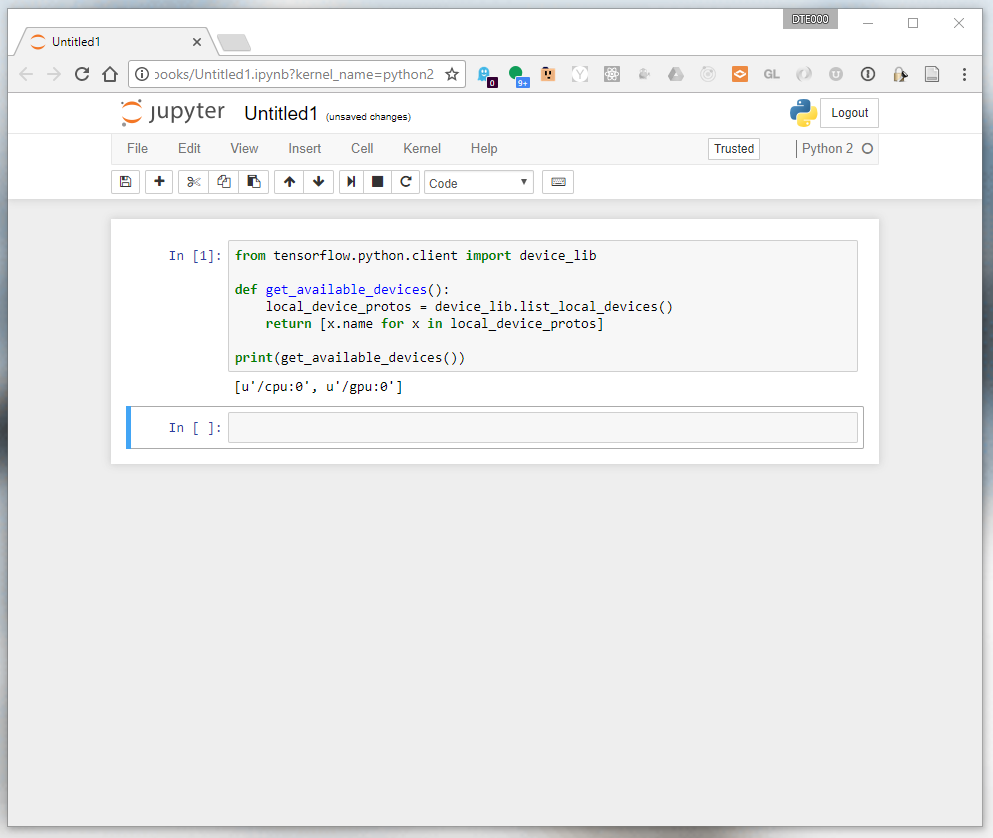Toggle the Trusted notebook button
This screenshot has height=838, width=993.
pyautogui.click(x=734, y=149)
